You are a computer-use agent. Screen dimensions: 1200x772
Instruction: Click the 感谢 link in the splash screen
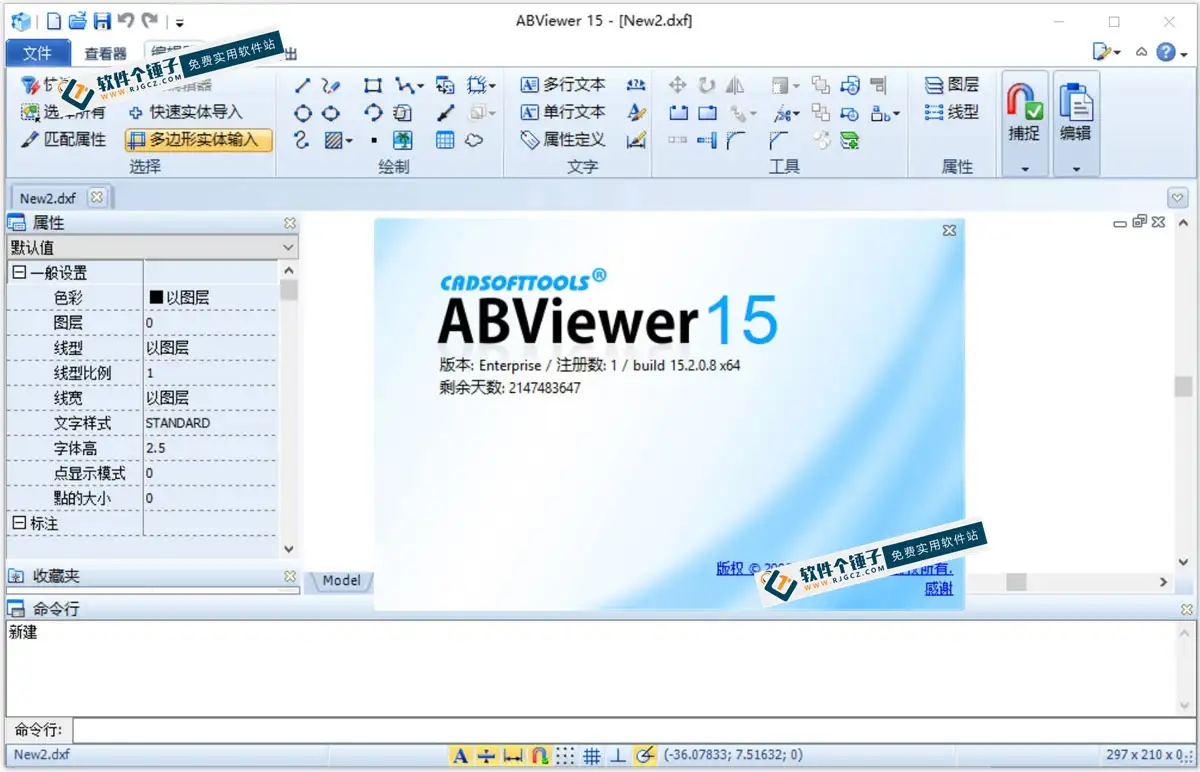938,589
